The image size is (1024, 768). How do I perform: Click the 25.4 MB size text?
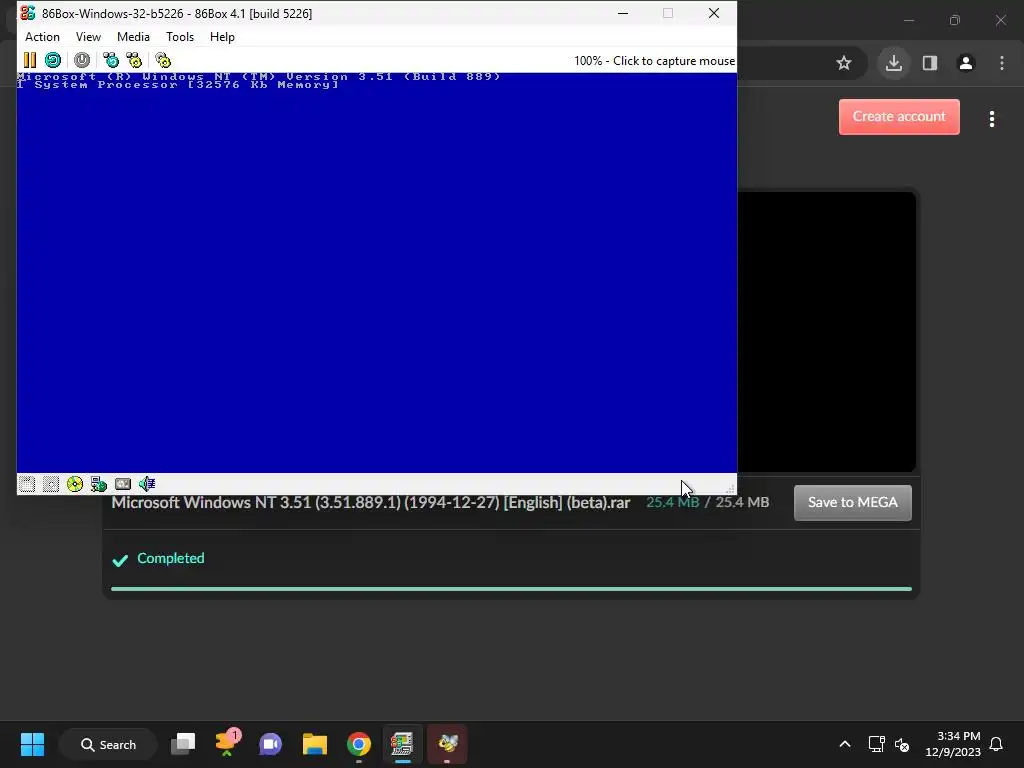point(707,502)
